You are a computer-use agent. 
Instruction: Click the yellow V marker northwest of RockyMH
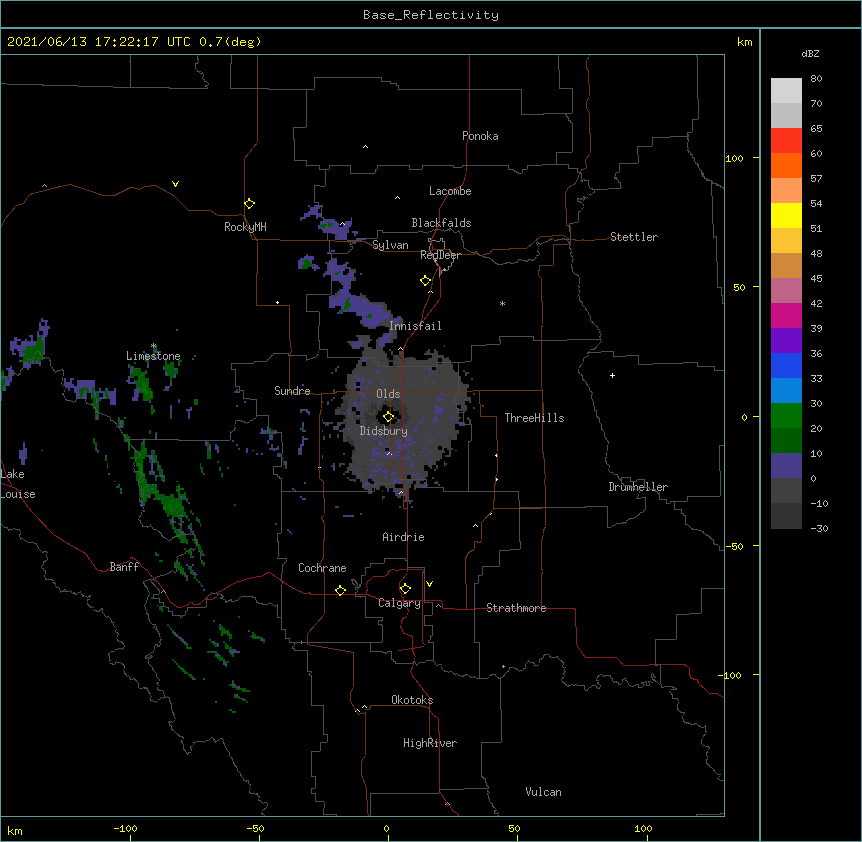pos(175,184)
